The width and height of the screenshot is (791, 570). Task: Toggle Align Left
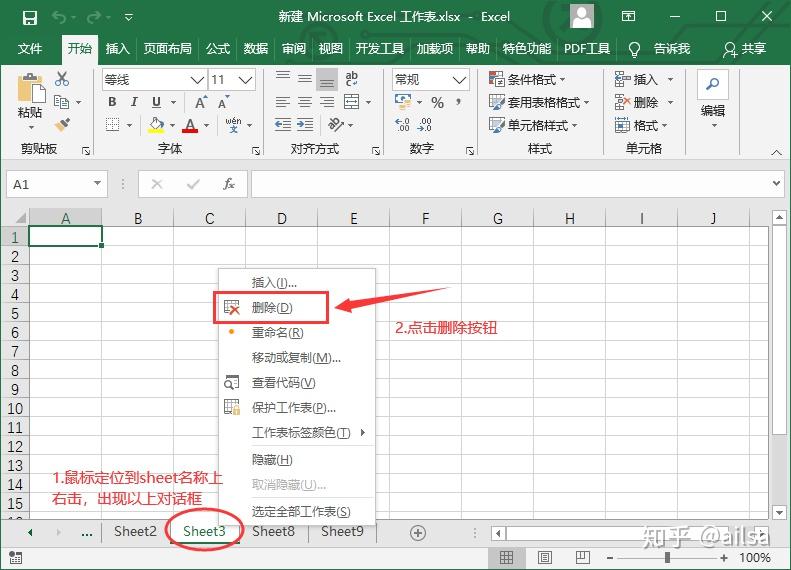point(283,102)
